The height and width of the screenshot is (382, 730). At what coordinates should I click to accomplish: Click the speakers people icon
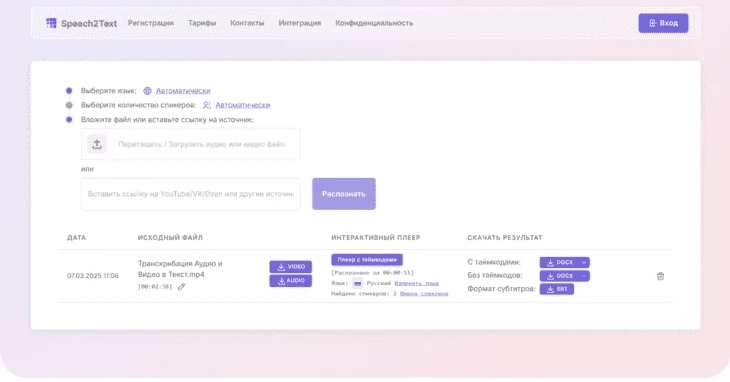207,105
